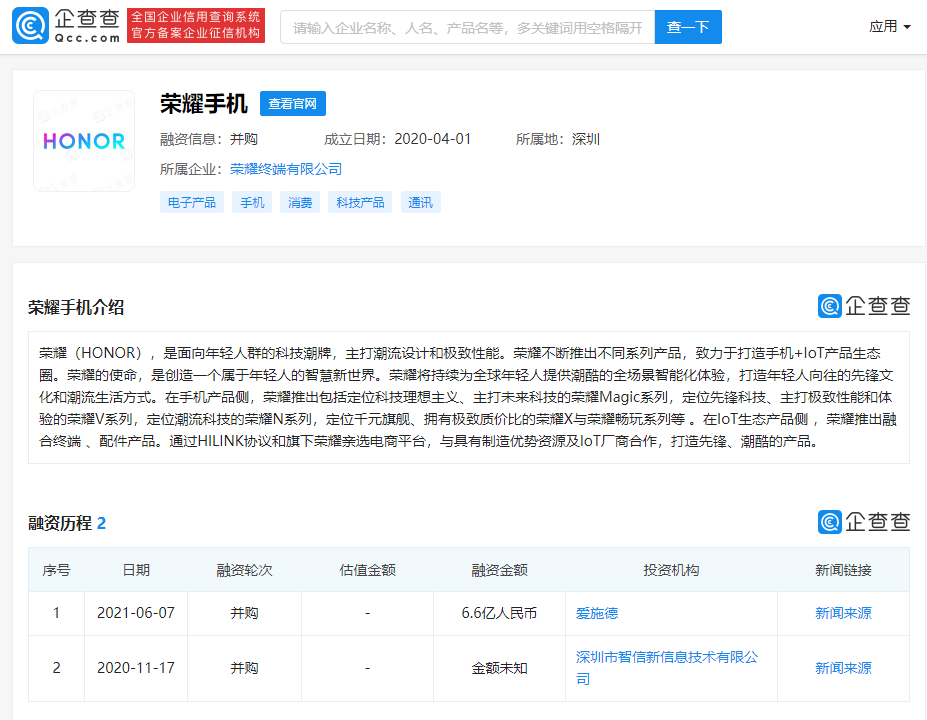Select the 手机 tag

point(252,202)
